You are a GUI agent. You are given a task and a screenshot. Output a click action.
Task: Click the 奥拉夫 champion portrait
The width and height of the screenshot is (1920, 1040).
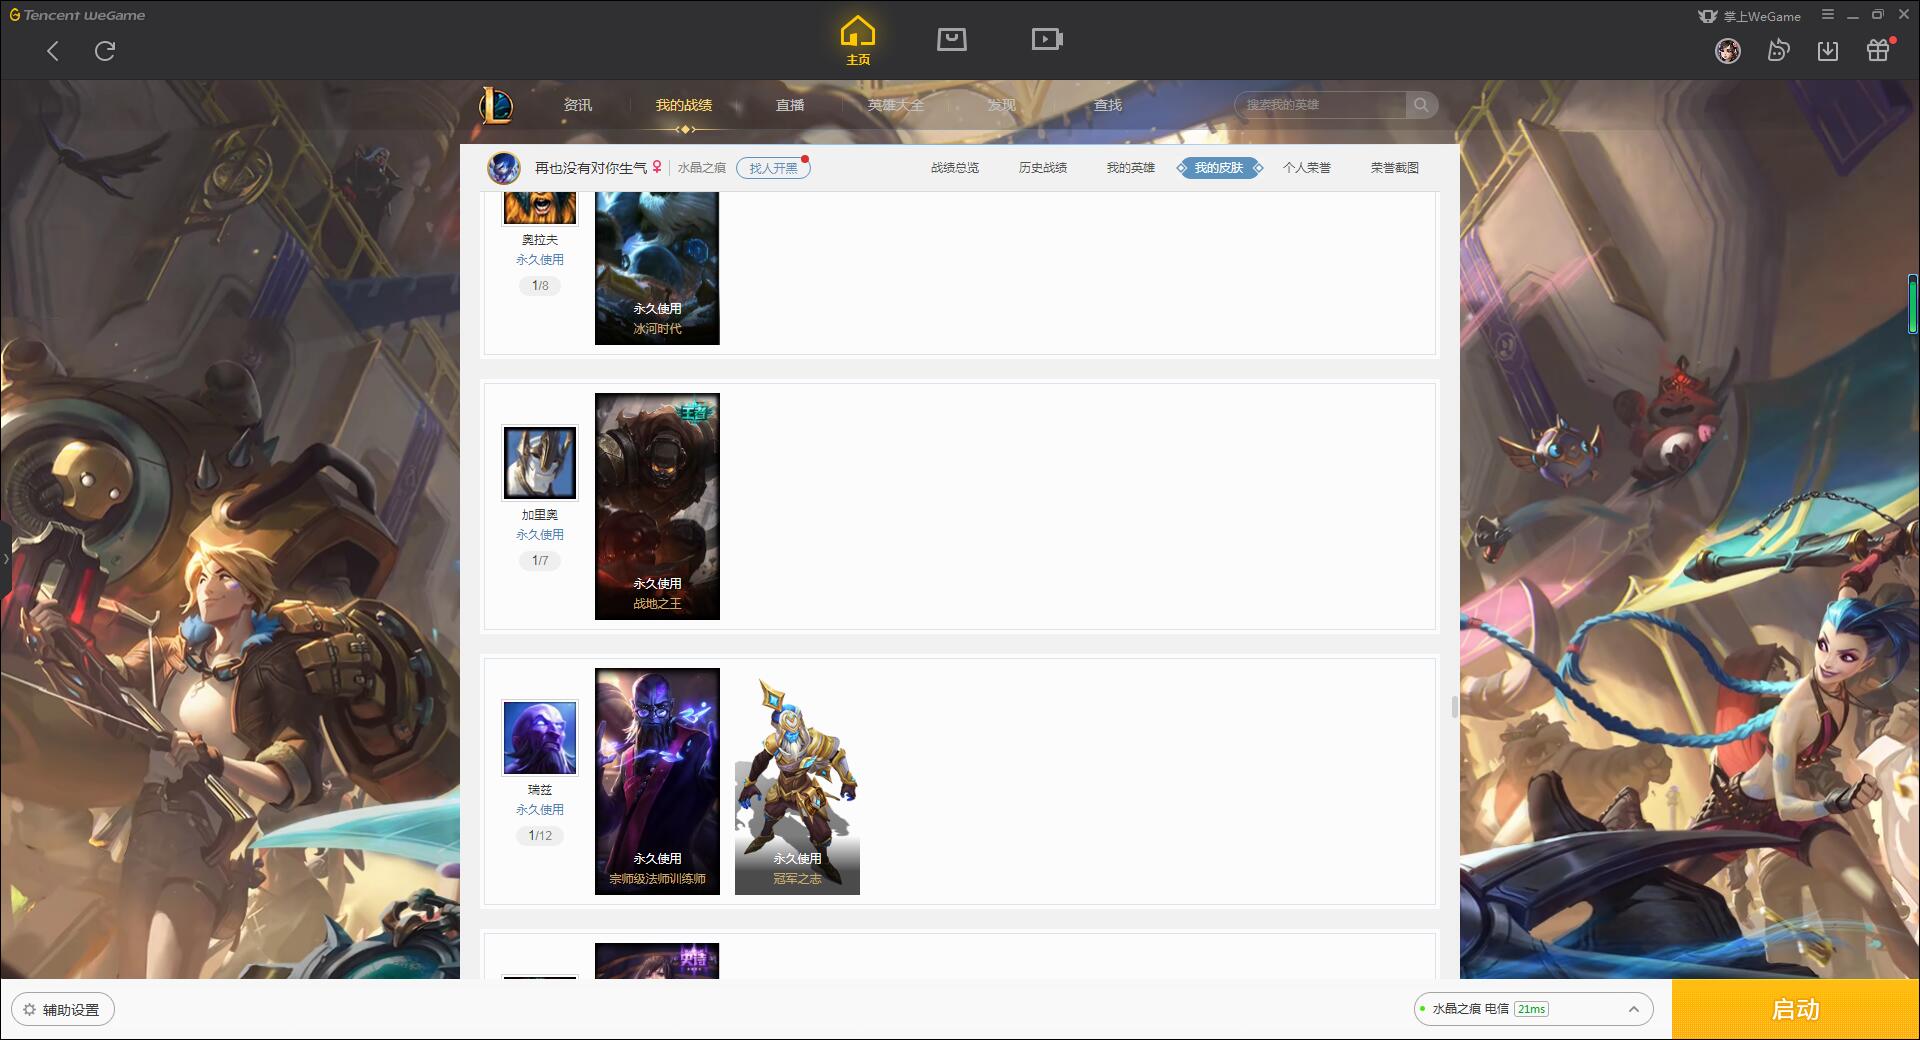point(540,208)
